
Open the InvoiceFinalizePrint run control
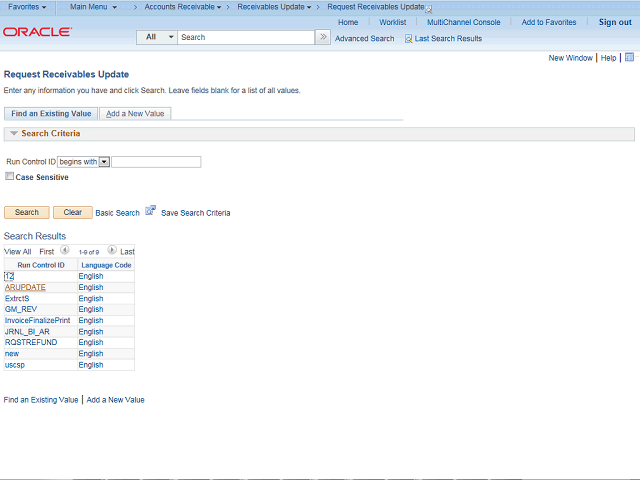pyautogui.click(x=38, y=320)
